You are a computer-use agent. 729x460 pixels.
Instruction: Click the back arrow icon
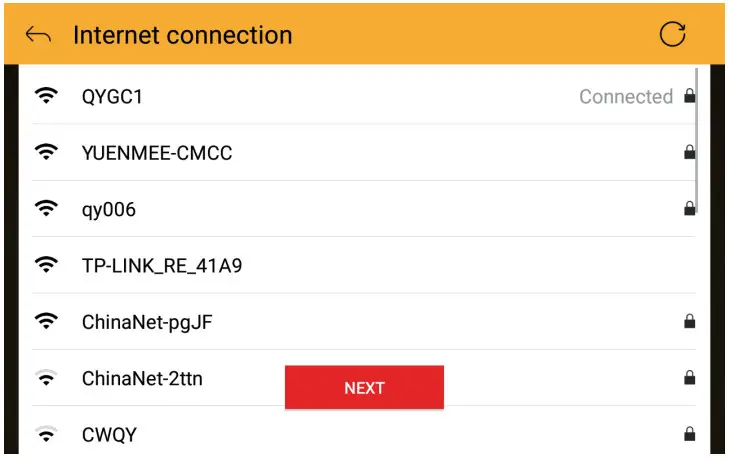point(38,36)
